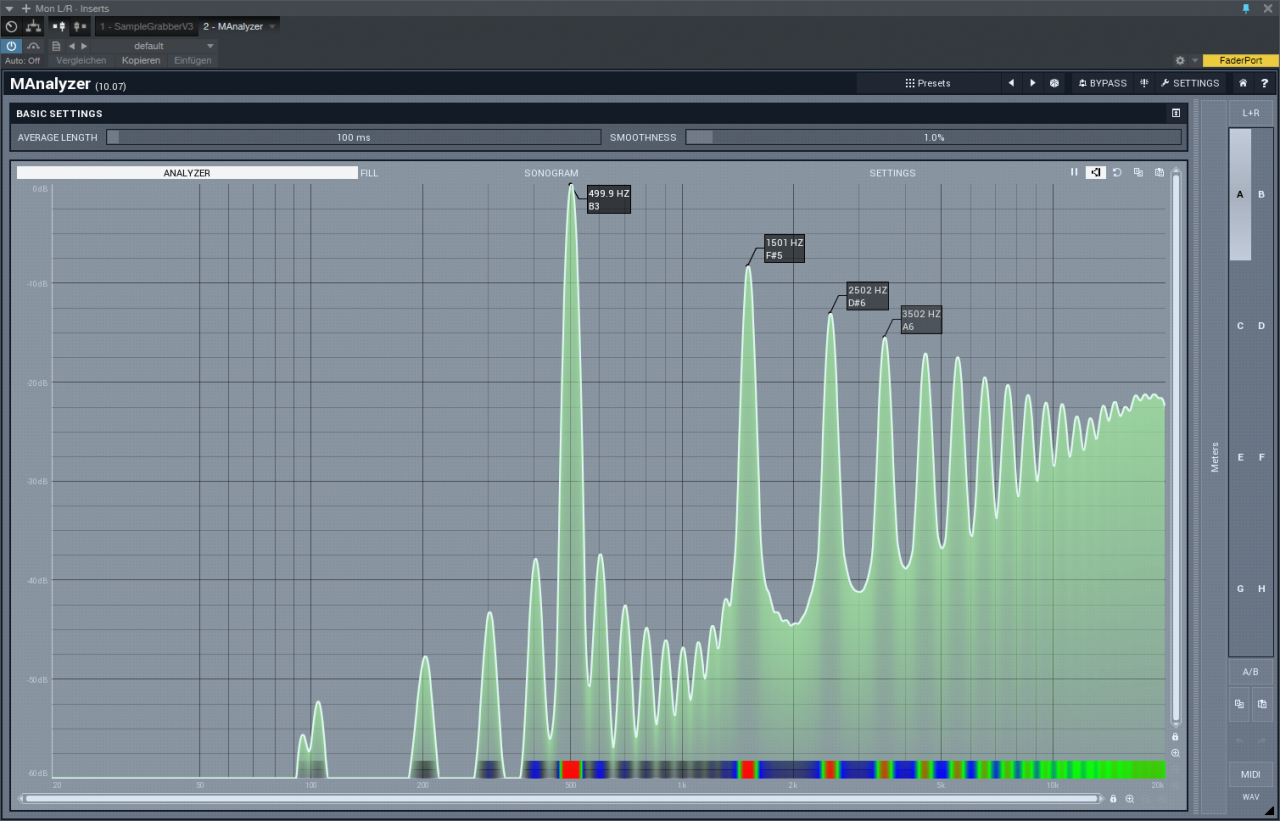Open the L+R channel mode selector
The image size is (1280, 821).
tap(1250, 113)
